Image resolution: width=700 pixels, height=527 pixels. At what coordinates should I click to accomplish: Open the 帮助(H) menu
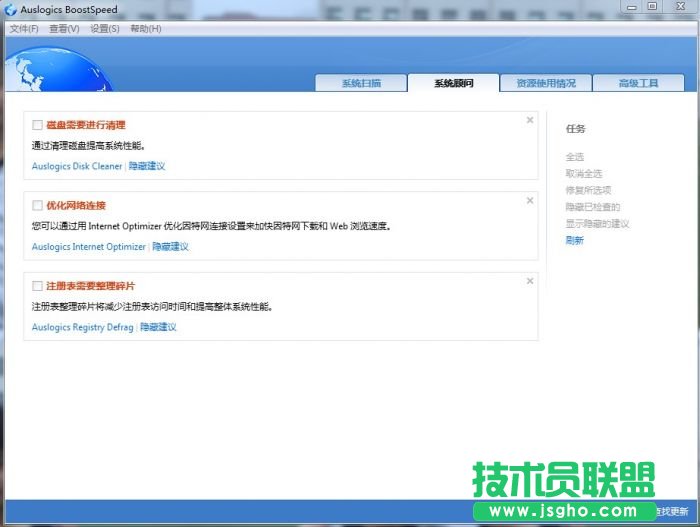[x=146, y=29]
